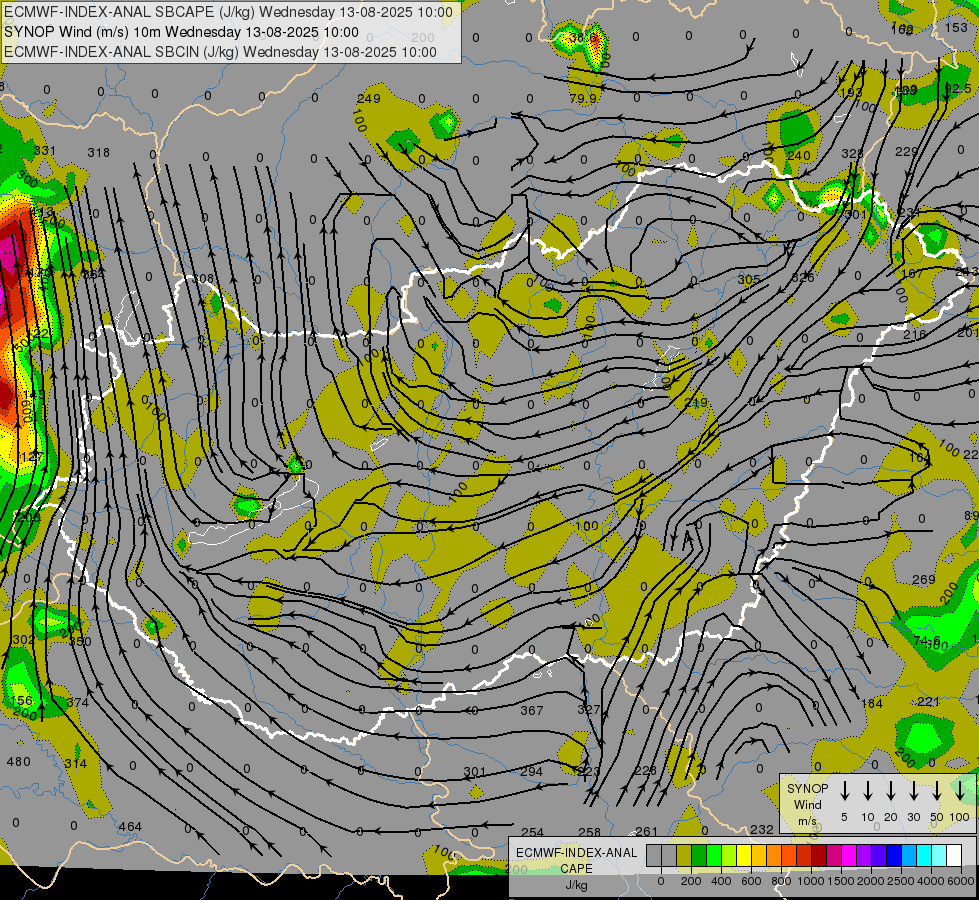
Task: Pick the cyan swatch in the CAPE legend
Action: (x=923, y=856)
